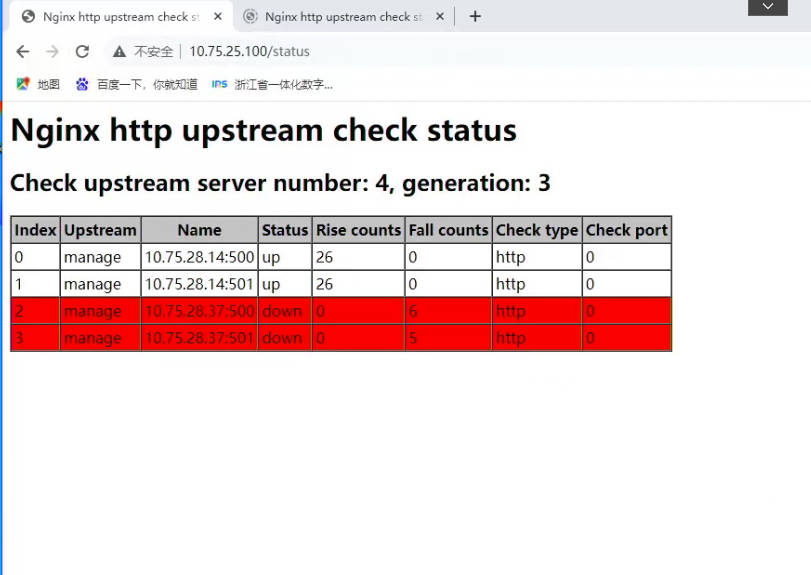
Task: Click the Nginx http upstream check status heading
Action: [x=264, y=130]
